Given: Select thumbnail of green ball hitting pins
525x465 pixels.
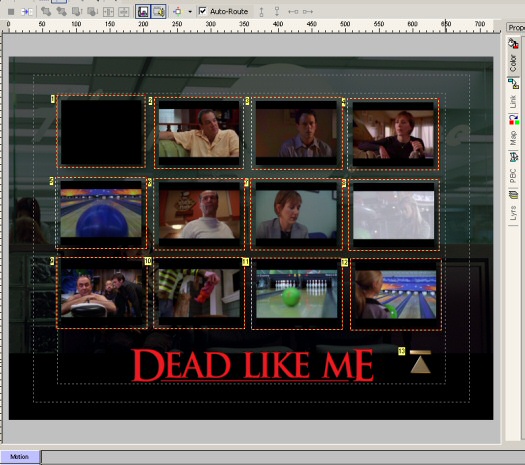Looking at the screenshot, I should tap(297, 294).
